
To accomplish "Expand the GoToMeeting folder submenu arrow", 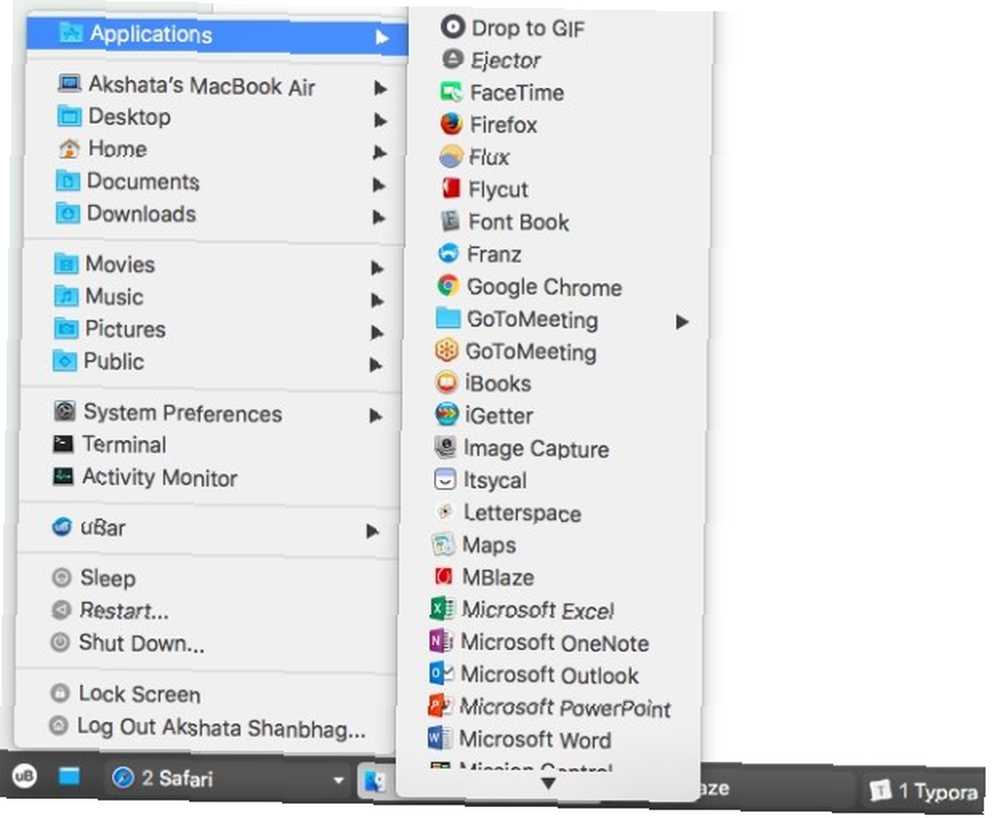I will pyautogui.click(x=682, y=322).
